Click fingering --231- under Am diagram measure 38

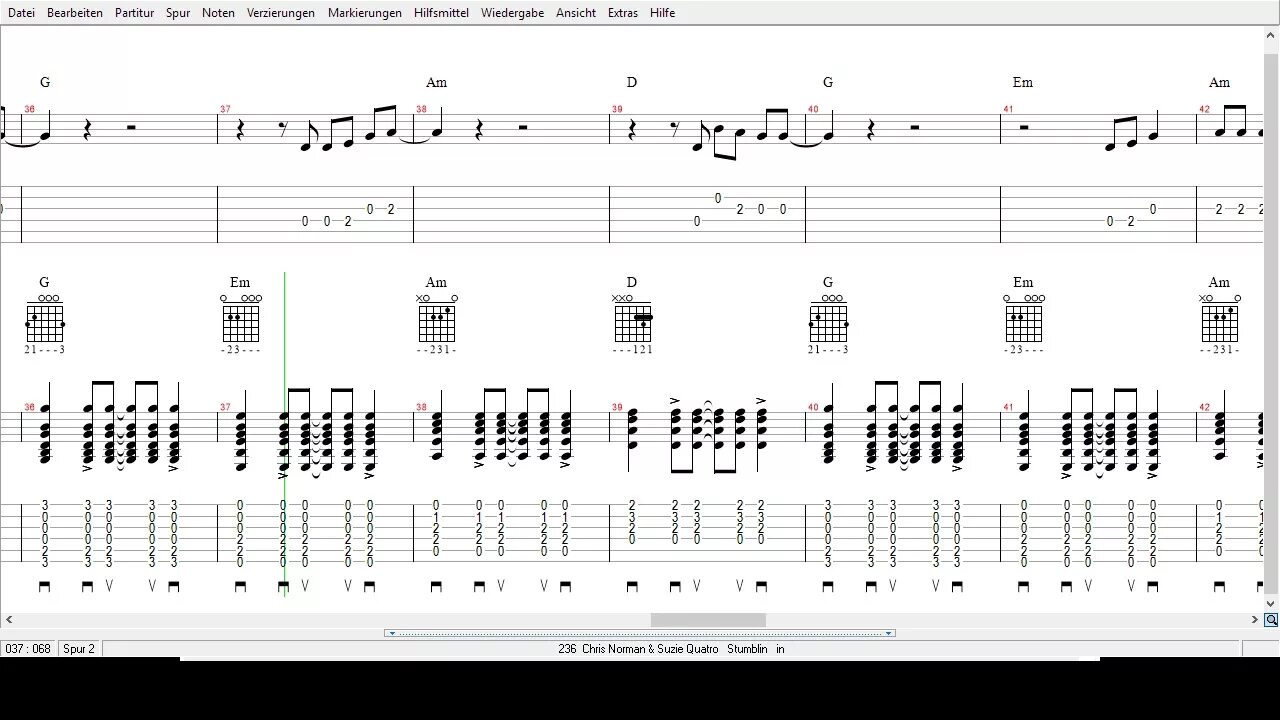(437, 350)
